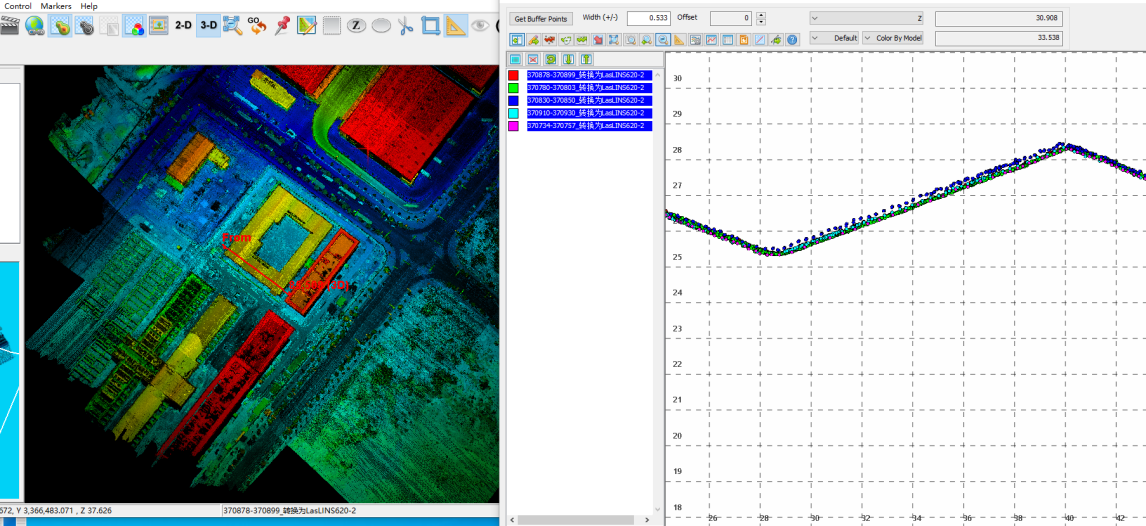Click the red swatch of first layer
Viewport: 1146px width, 526px height.
pos(514,75)
